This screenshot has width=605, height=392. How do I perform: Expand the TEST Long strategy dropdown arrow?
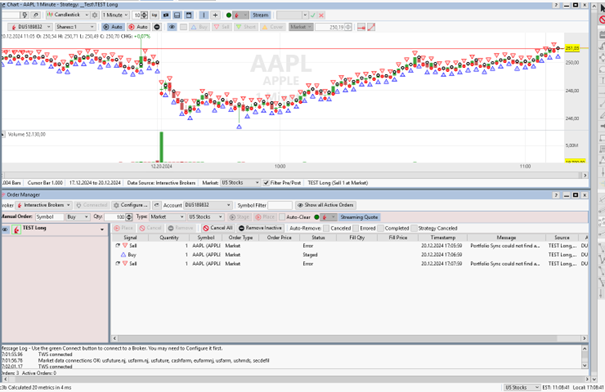(x=102, y=230)
